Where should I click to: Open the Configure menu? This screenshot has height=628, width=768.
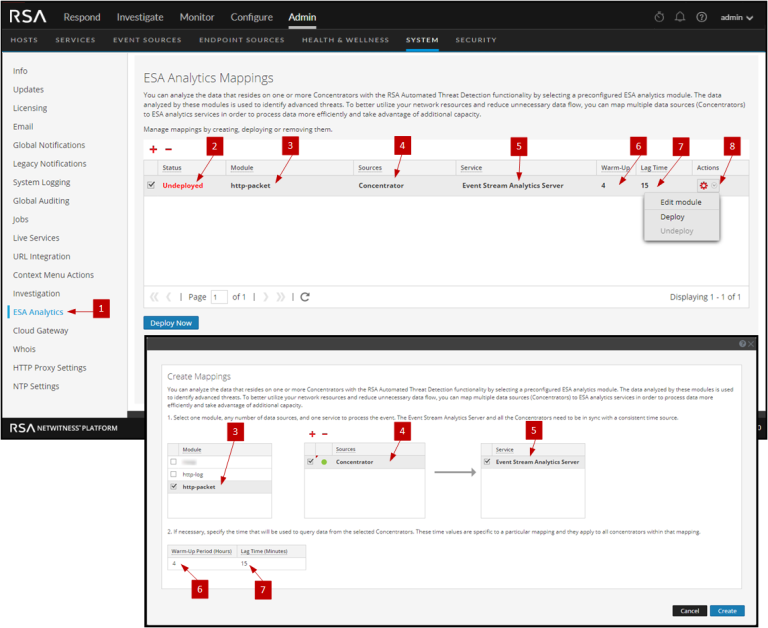point(252,17)
